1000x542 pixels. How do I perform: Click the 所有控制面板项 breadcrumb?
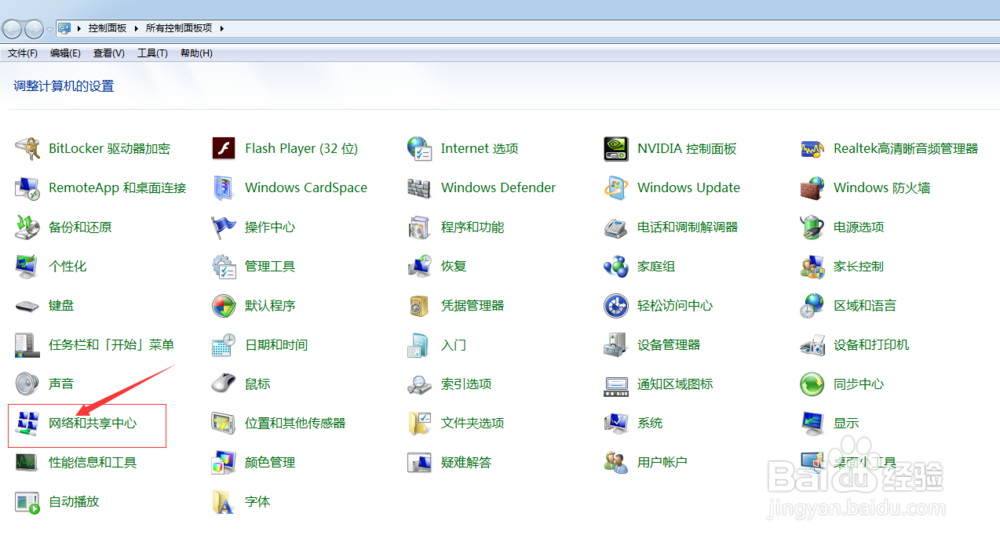tap(179, 28)
